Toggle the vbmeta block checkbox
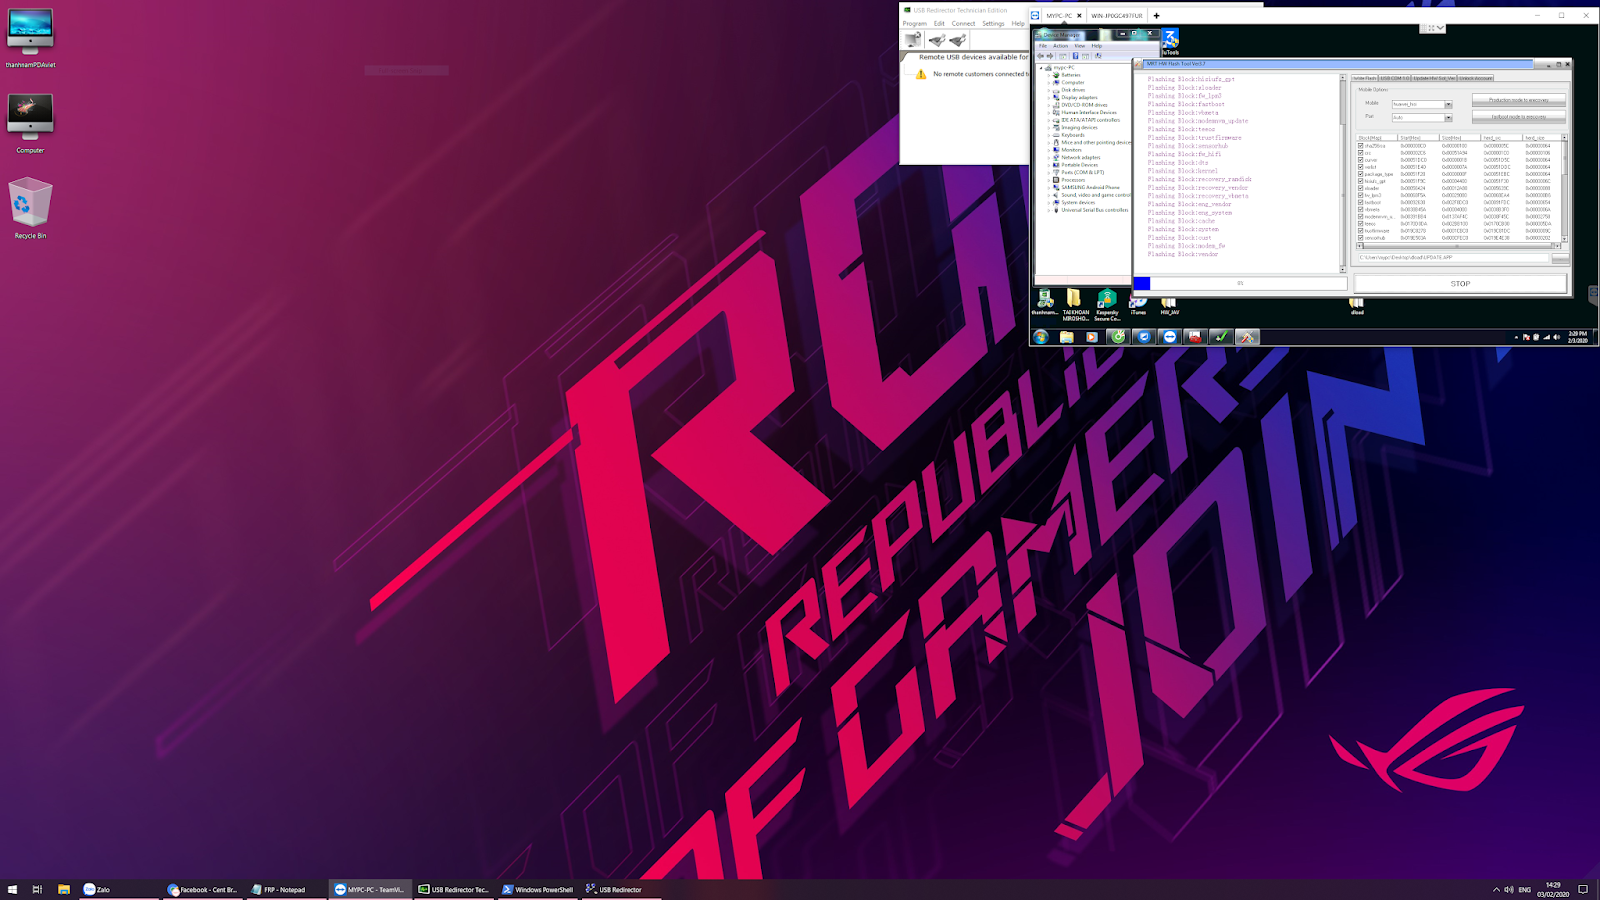This screenshot has width=1600, height=900. point(1361,209)
